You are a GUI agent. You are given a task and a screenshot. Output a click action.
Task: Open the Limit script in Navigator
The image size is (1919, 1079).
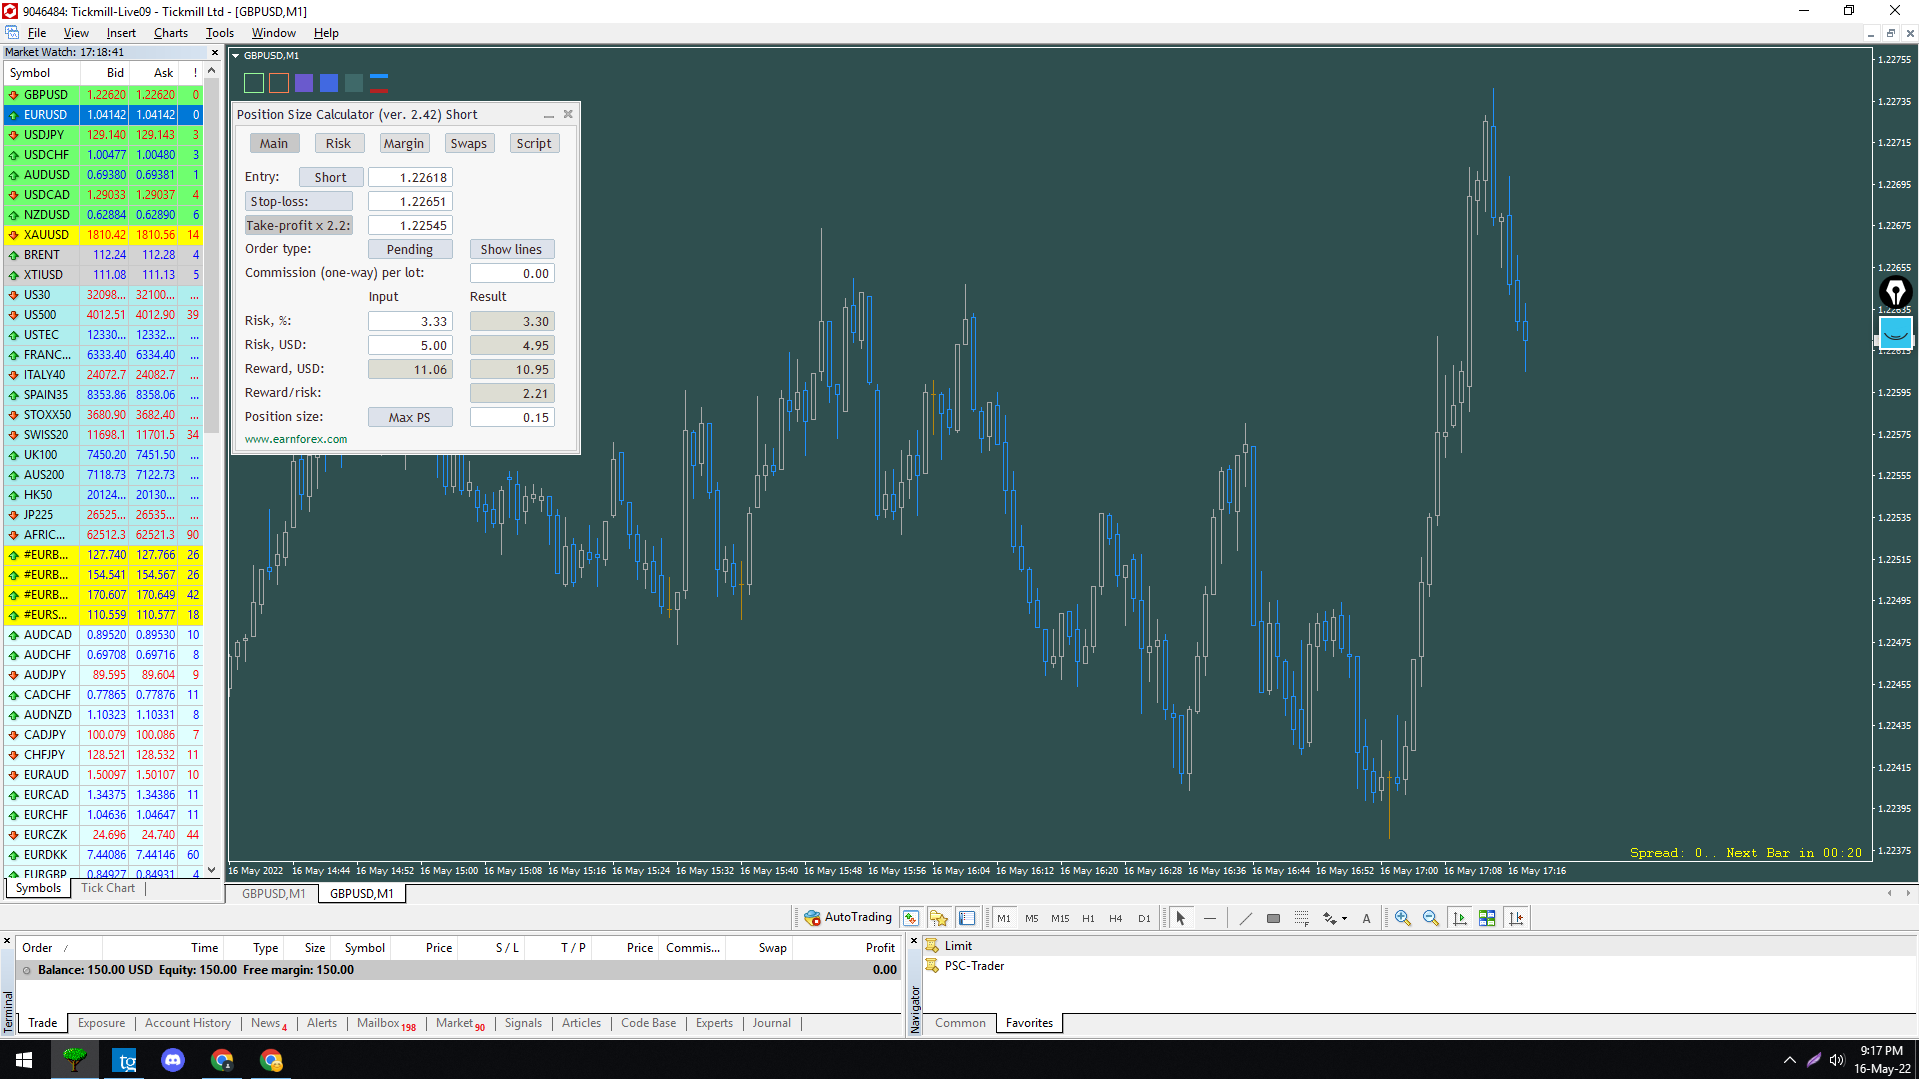point(958,946)
